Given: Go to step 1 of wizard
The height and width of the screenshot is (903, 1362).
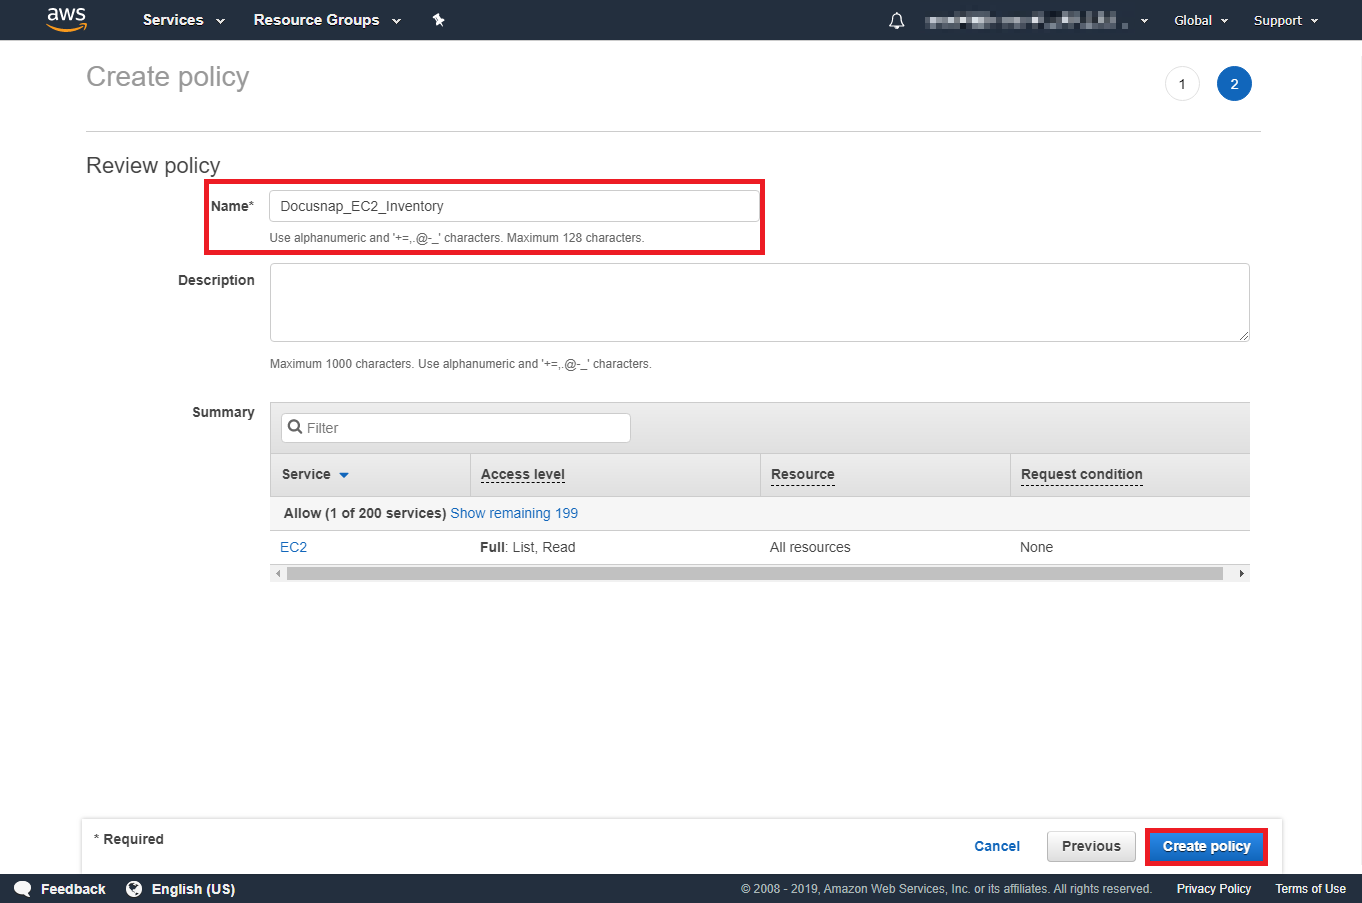Looking at the screenshot, I should click(x=1182, y=84).
